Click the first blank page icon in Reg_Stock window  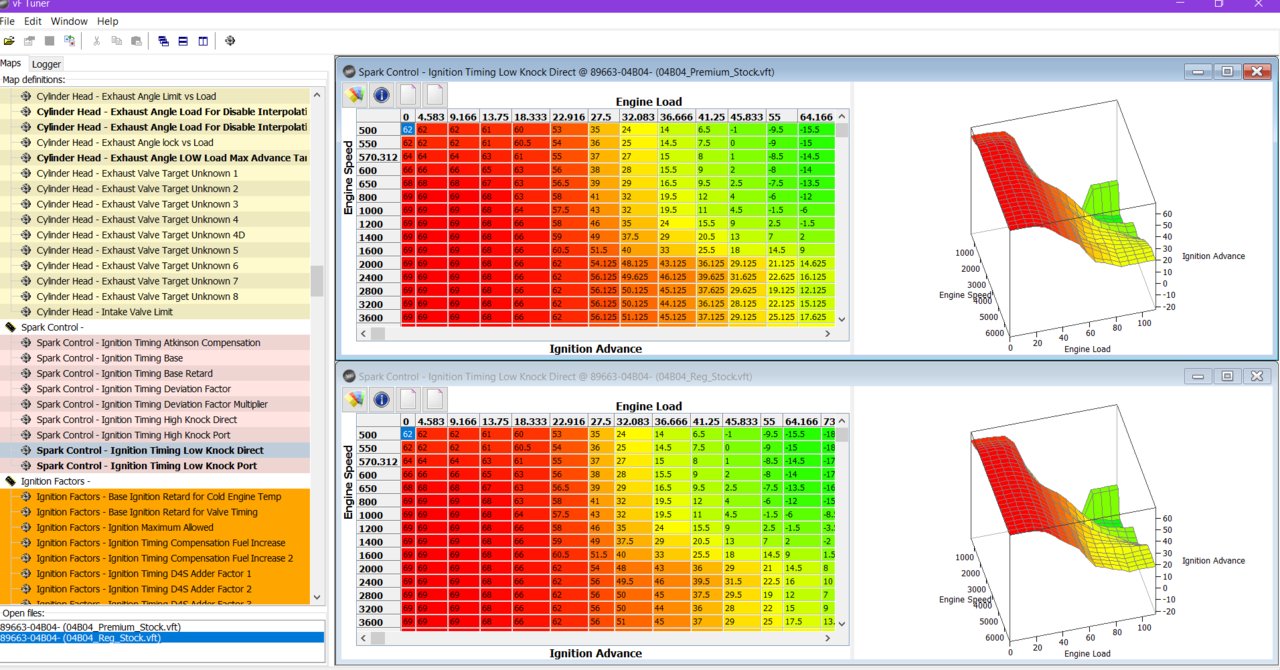coord(408,400)
